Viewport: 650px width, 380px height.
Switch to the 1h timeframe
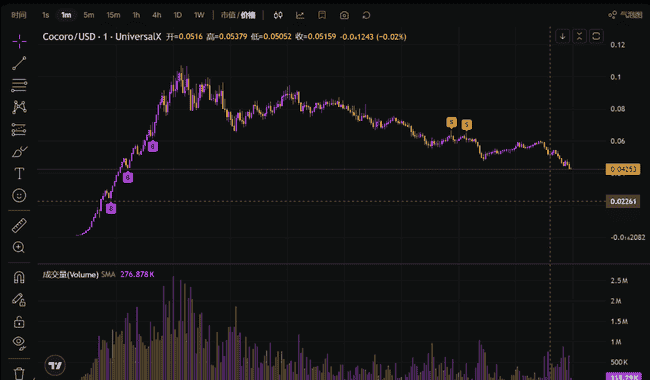click(136, 15)
